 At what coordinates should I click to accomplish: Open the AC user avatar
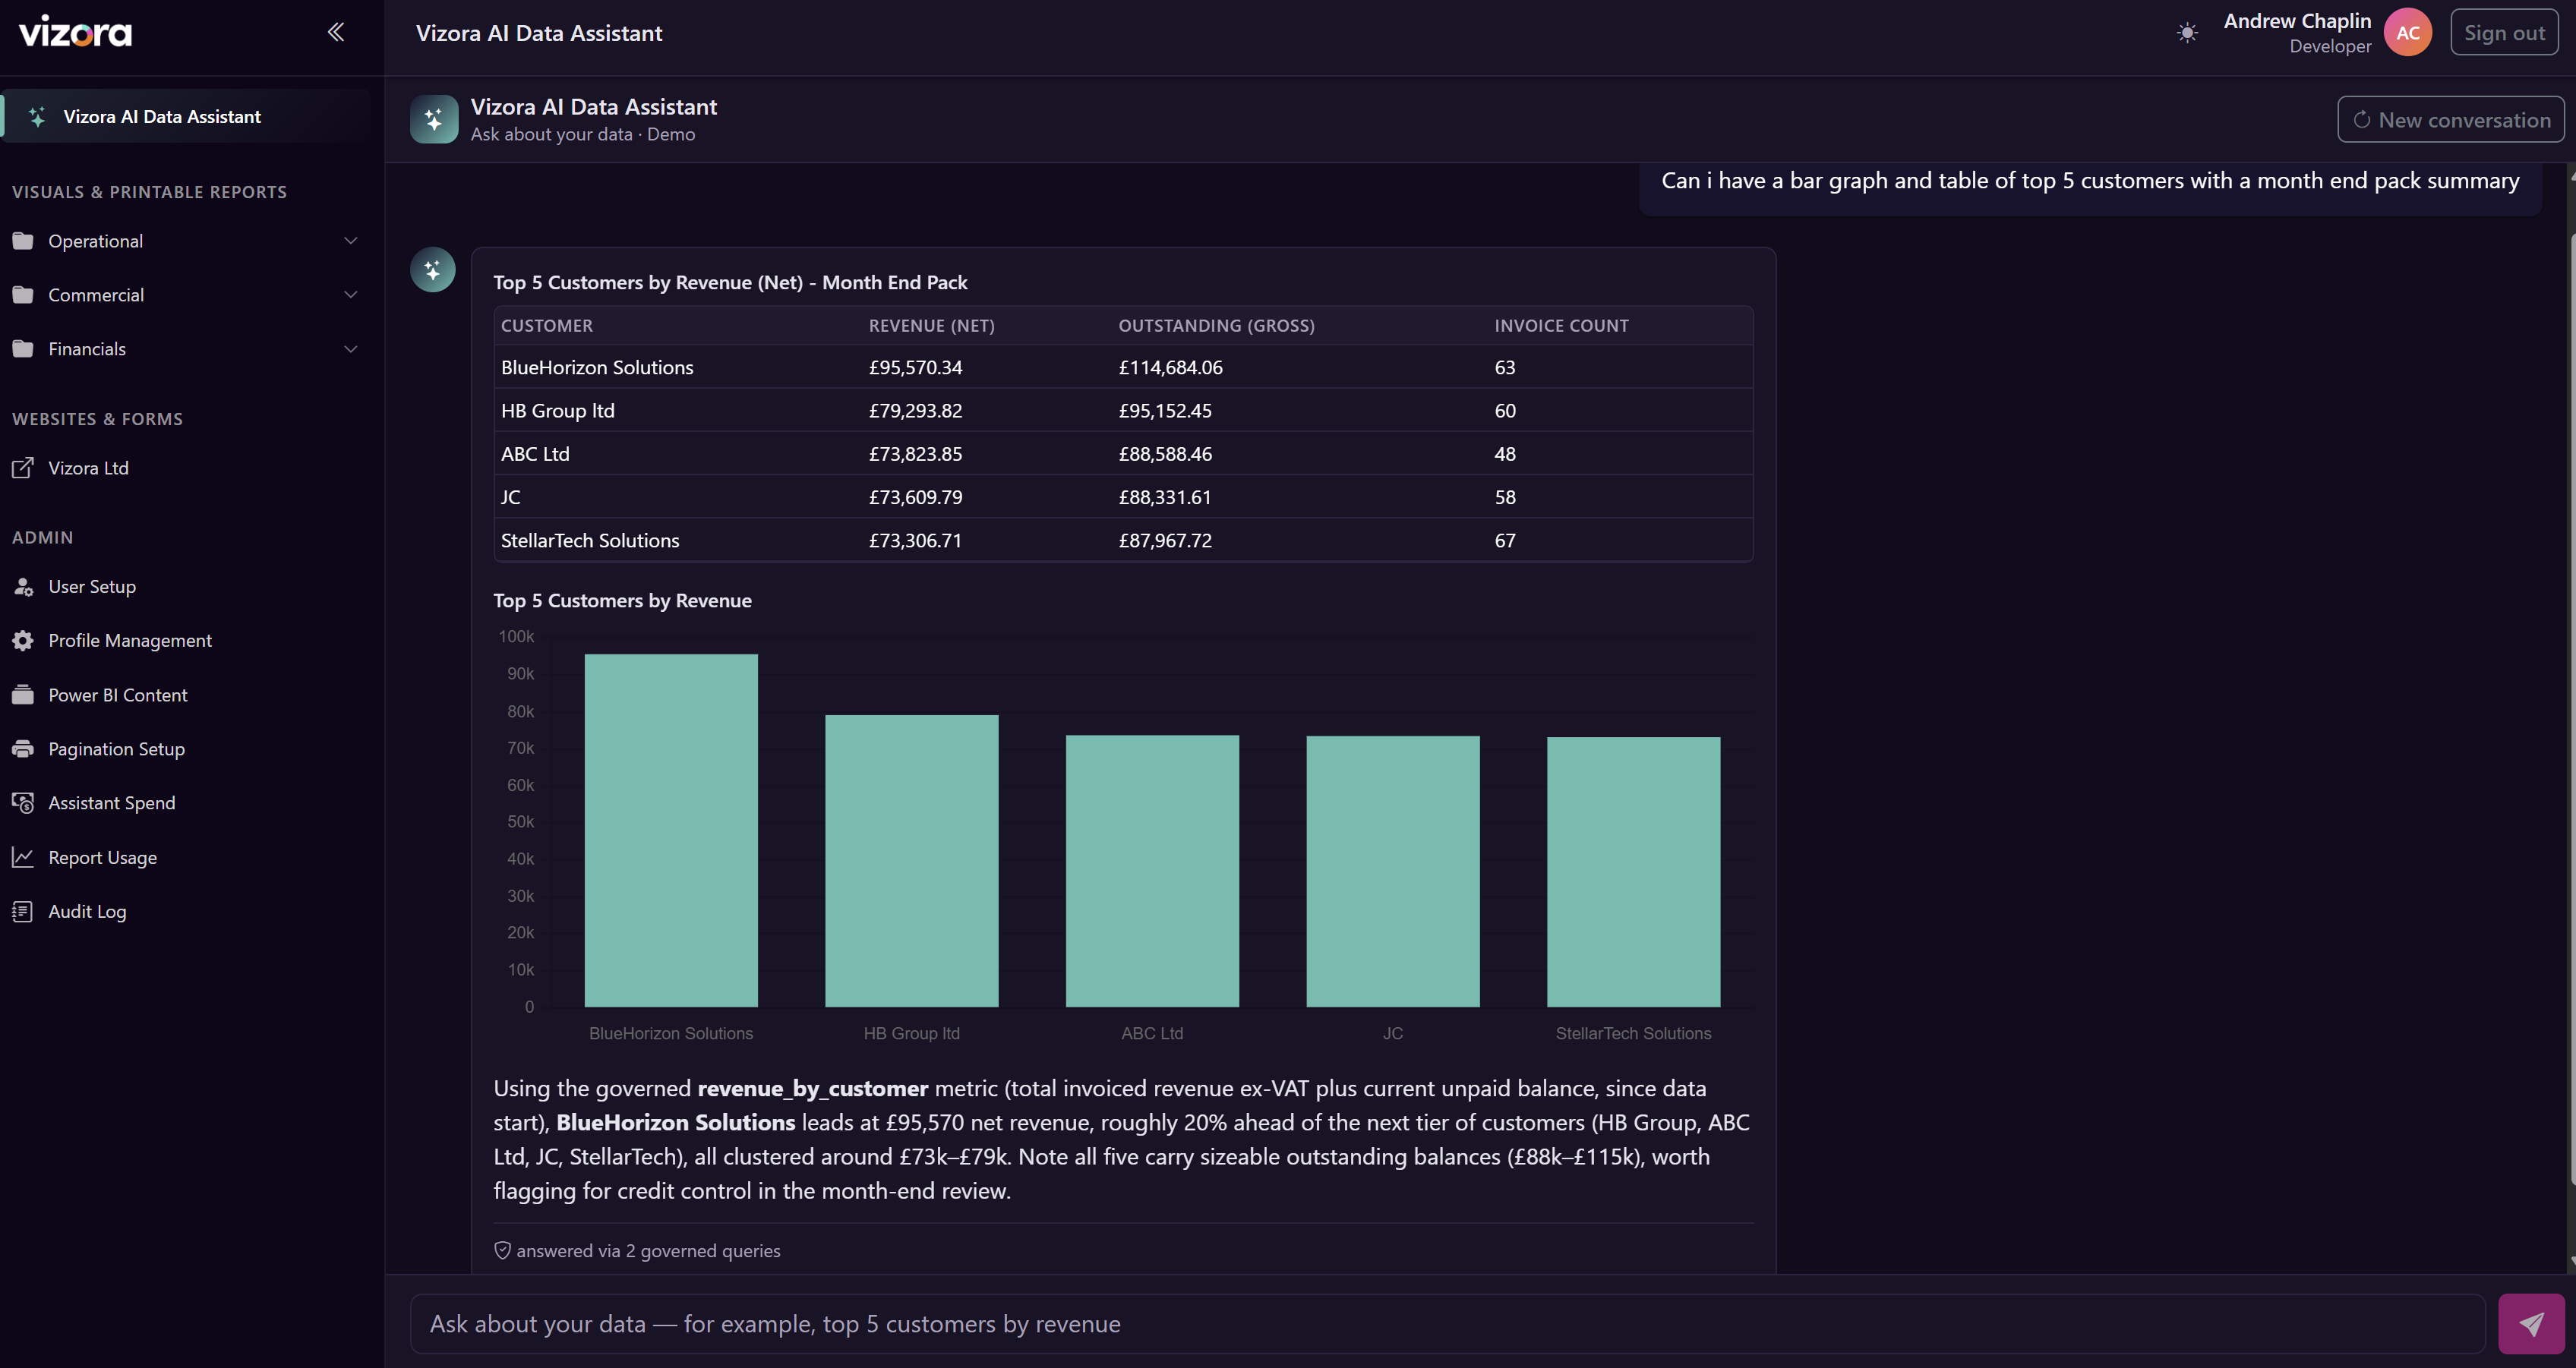[x=2407, y=33]
